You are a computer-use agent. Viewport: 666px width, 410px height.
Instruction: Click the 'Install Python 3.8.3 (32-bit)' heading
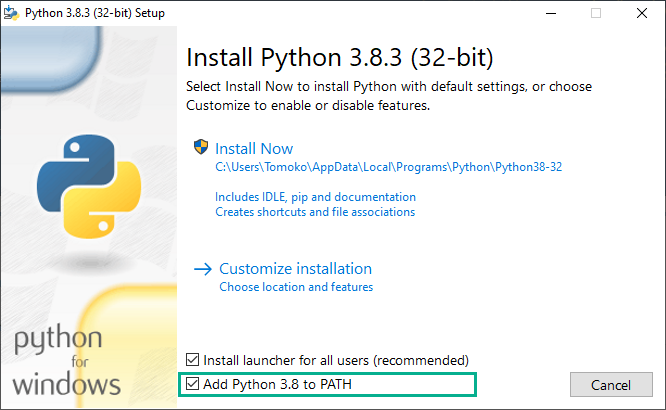tap(340, 54)
